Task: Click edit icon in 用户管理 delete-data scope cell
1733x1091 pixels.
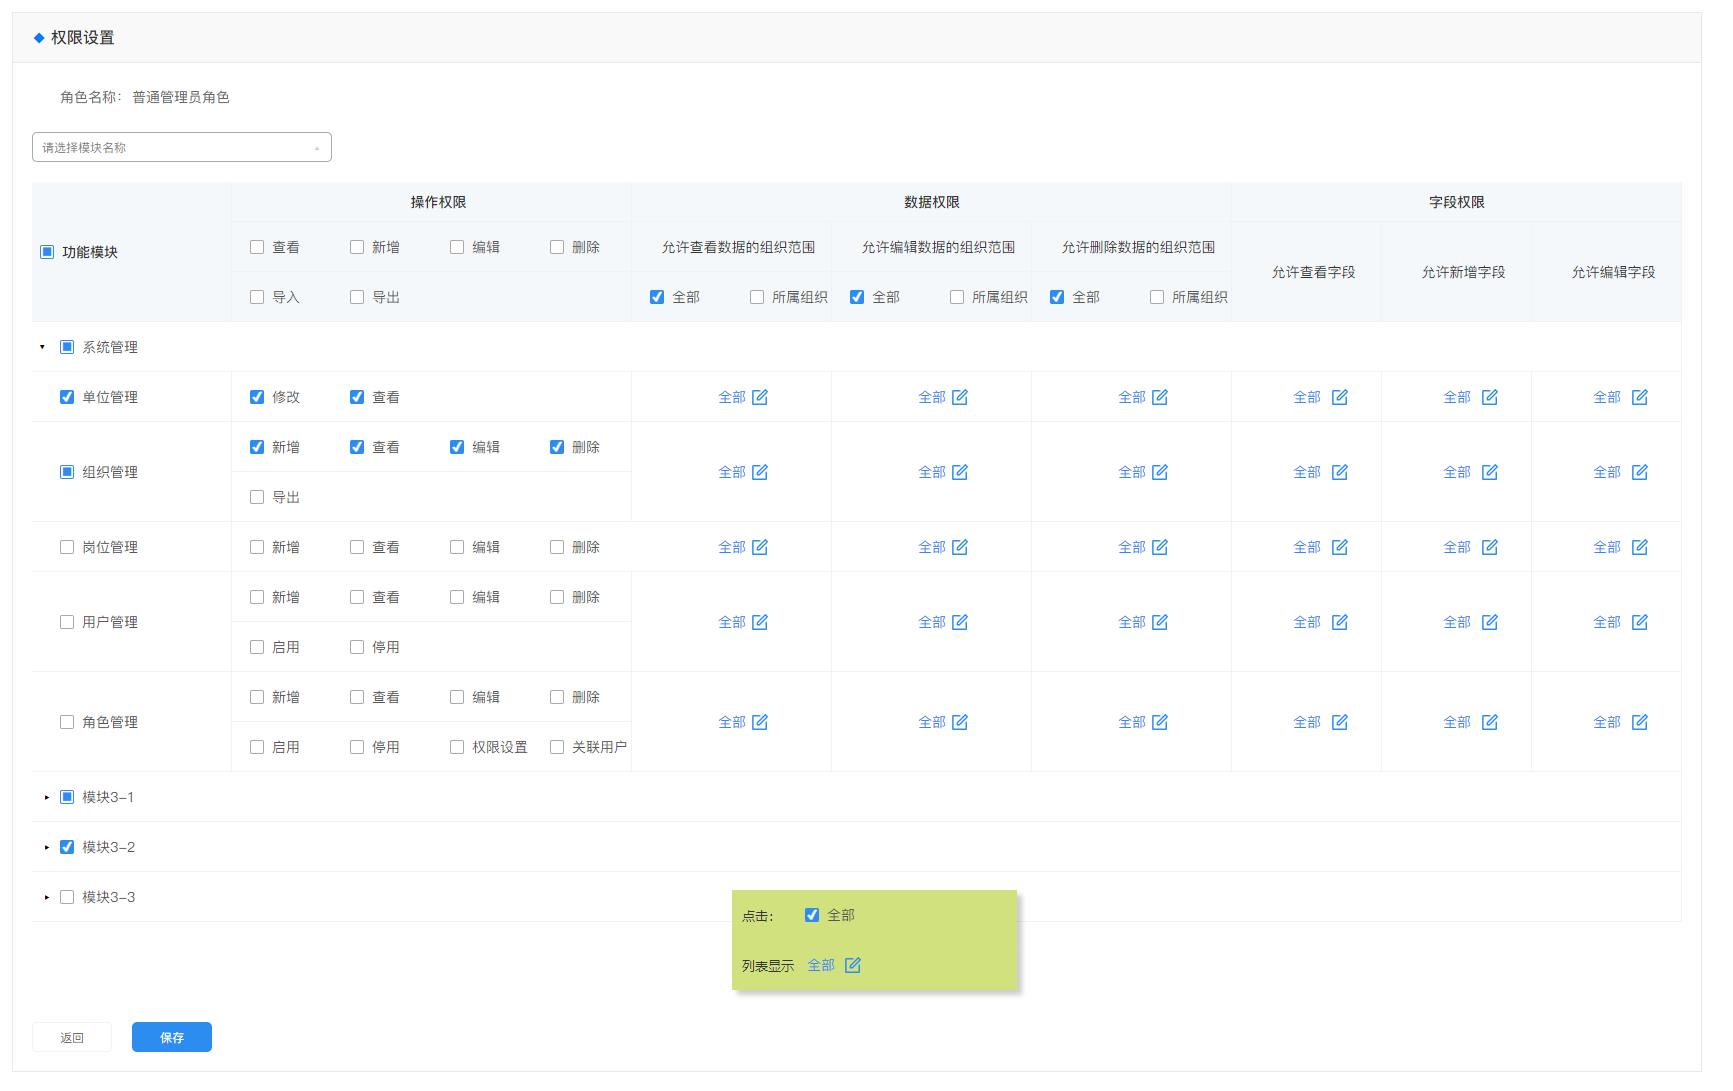Action: [1160, 622]
